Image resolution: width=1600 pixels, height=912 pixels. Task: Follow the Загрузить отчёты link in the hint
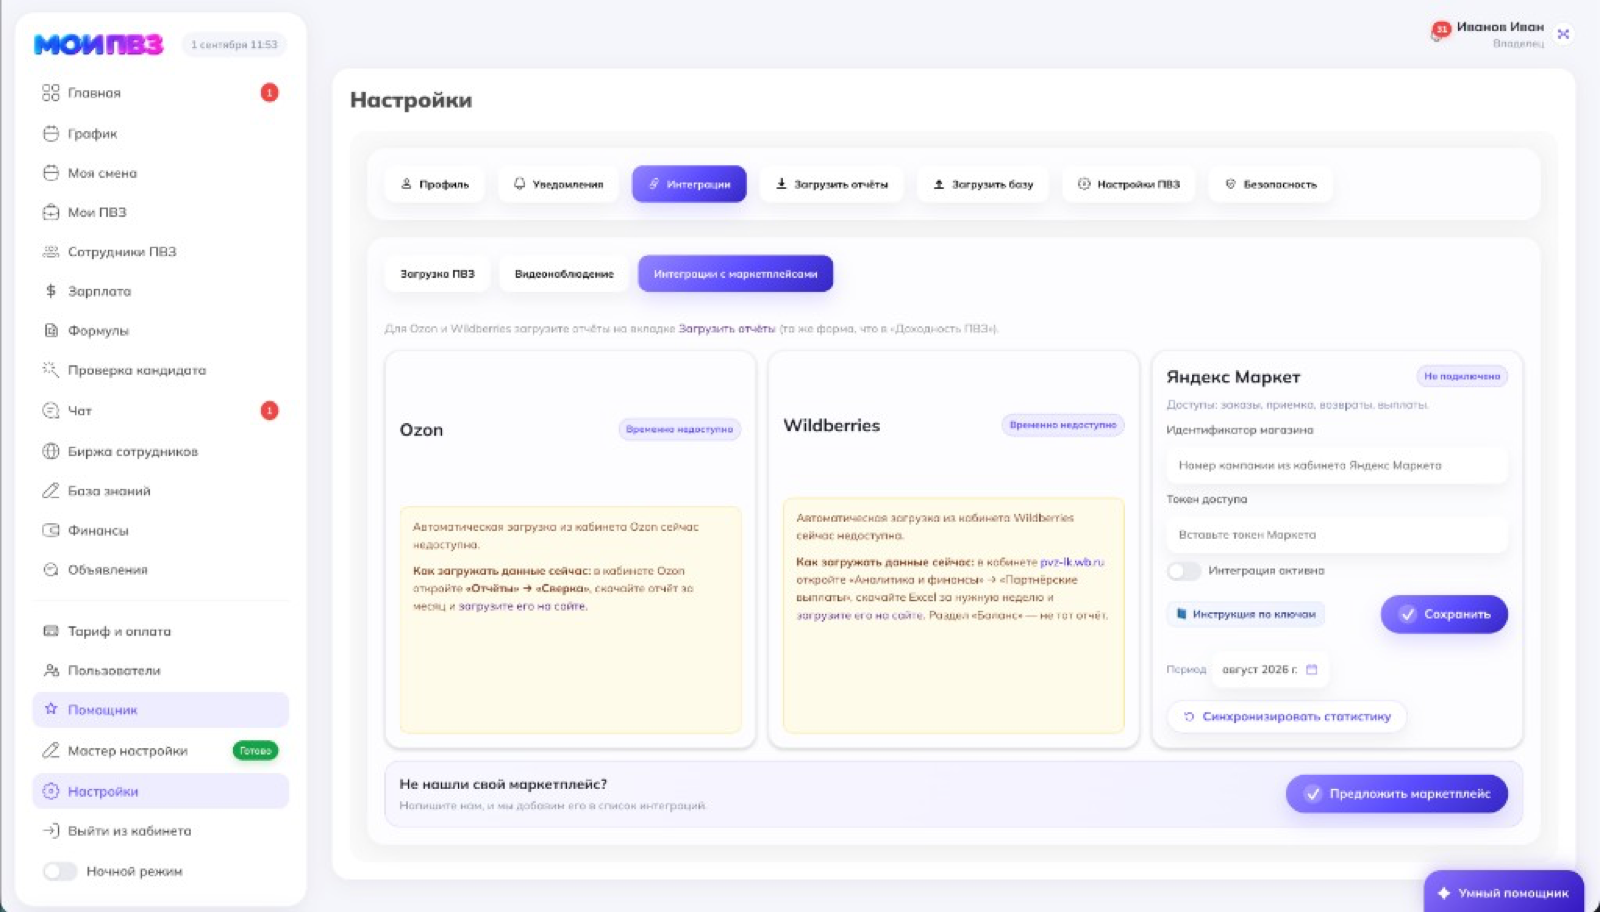(x=727, y=329)
